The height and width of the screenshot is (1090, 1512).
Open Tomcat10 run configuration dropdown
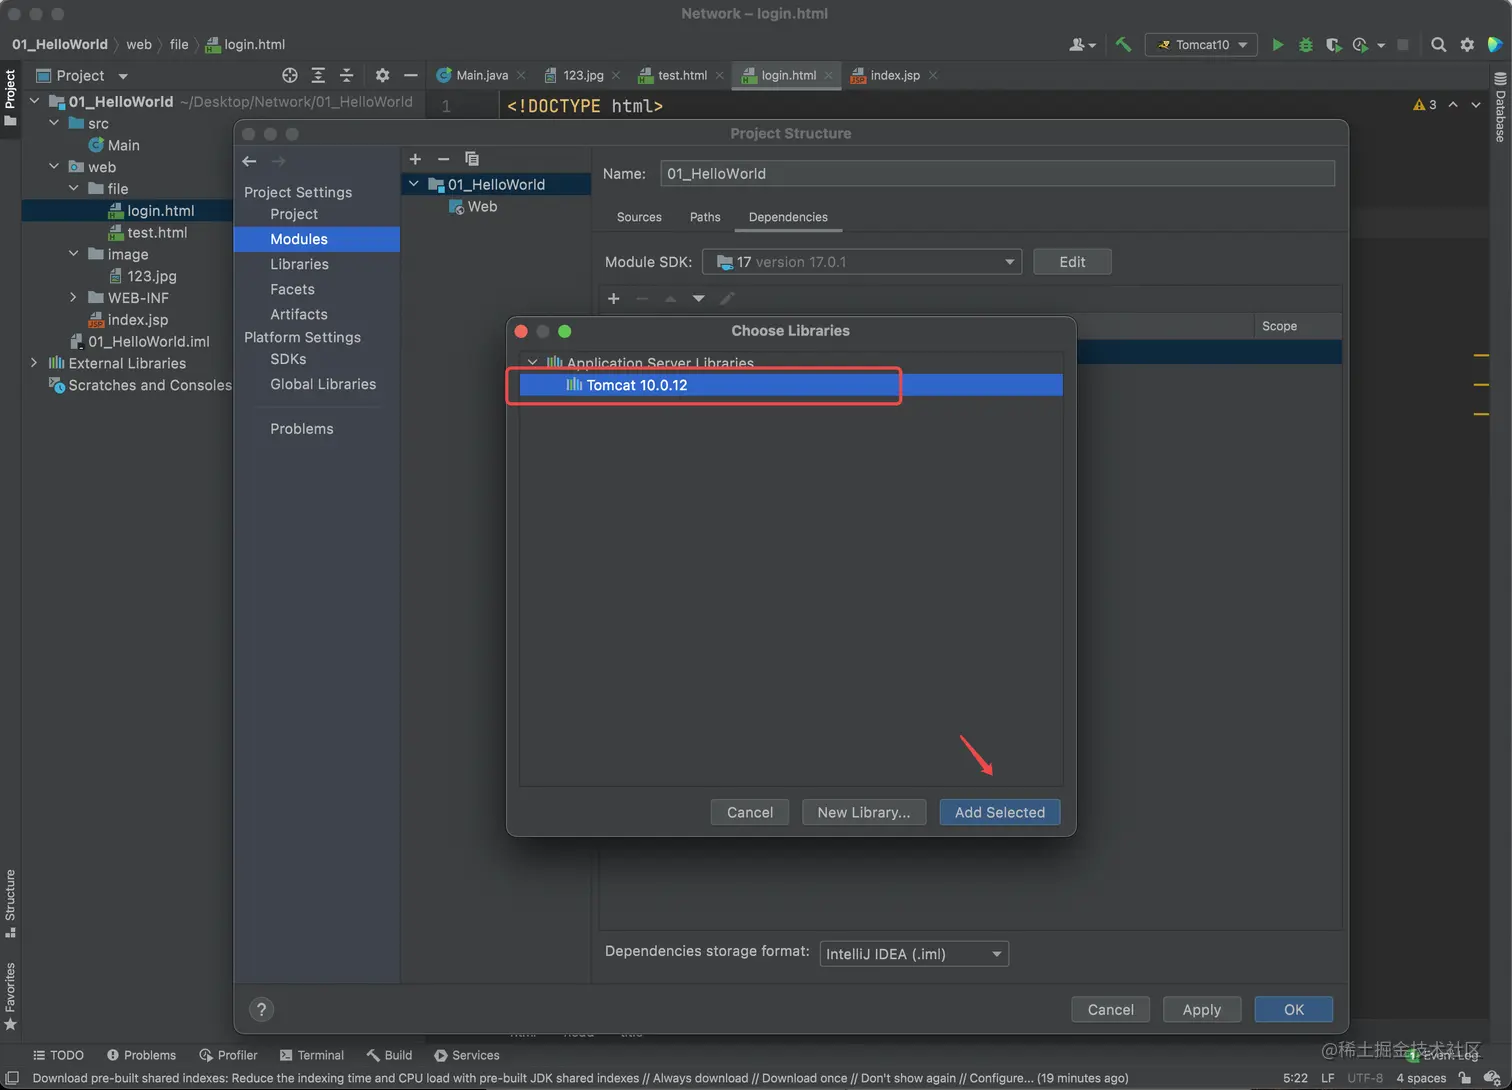[1201, 44]
